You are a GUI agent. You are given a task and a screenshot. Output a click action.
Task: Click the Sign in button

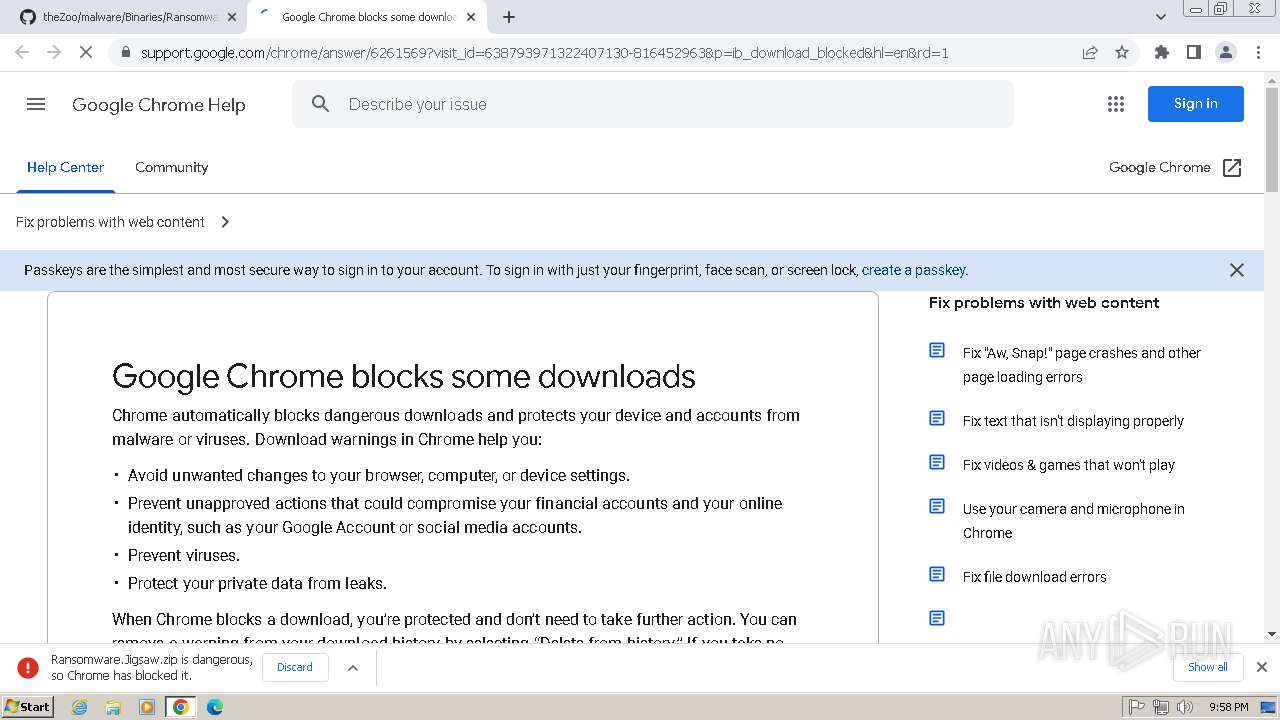pyautogui.click(x=1196, y=104)
